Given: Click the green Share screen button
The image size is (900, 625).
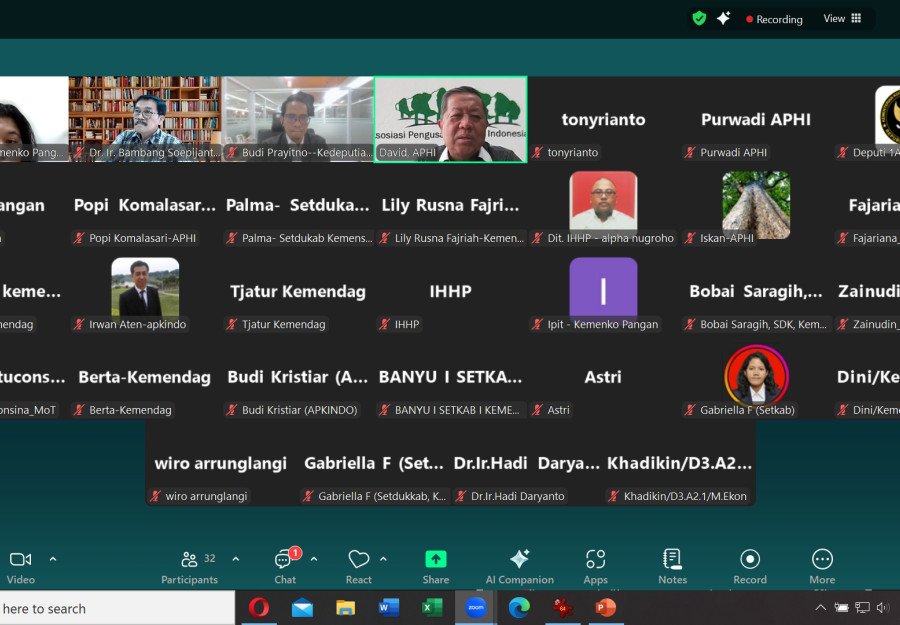Looking at the screenshot, I should click(436, 567).
